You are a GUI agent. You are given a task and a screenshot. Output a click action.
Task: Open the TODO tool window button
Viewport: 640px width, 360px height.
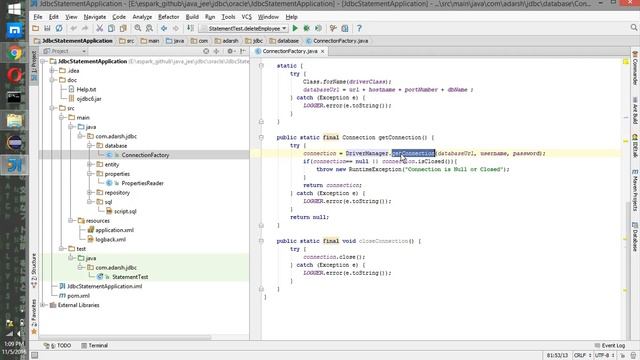point(58,345)
